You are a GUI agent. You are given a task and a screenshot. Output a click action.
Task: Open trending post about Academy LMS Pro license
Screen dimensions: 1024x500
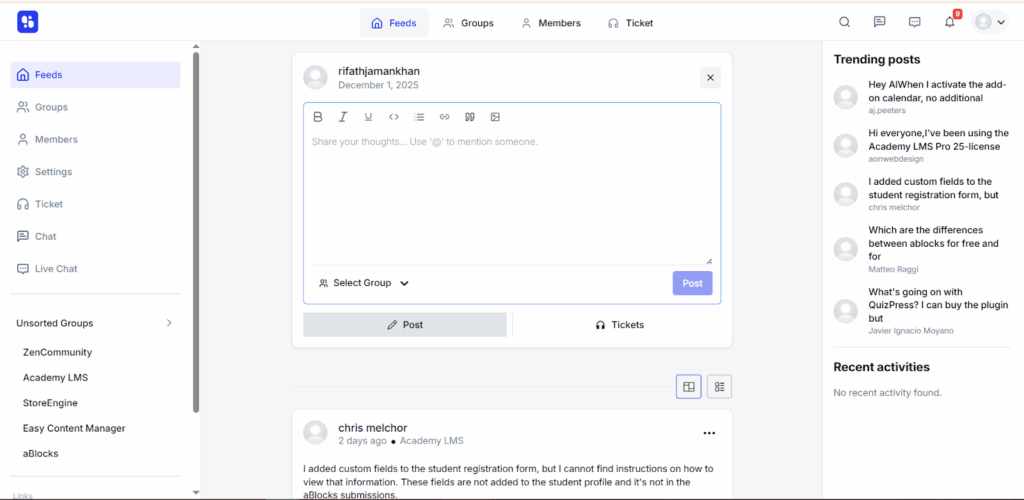[x=938, y=140]
